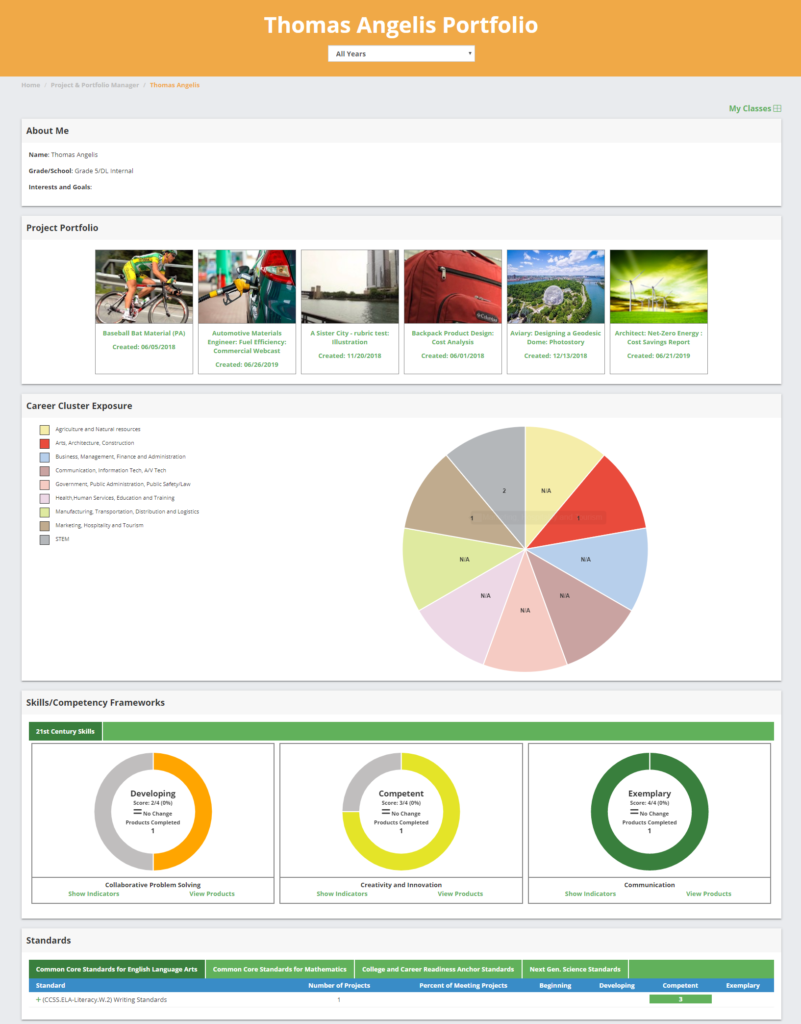Screen dimensions: 801x1024
Task: Click the gray STEM legend color swatch
Action: point(45,540)
